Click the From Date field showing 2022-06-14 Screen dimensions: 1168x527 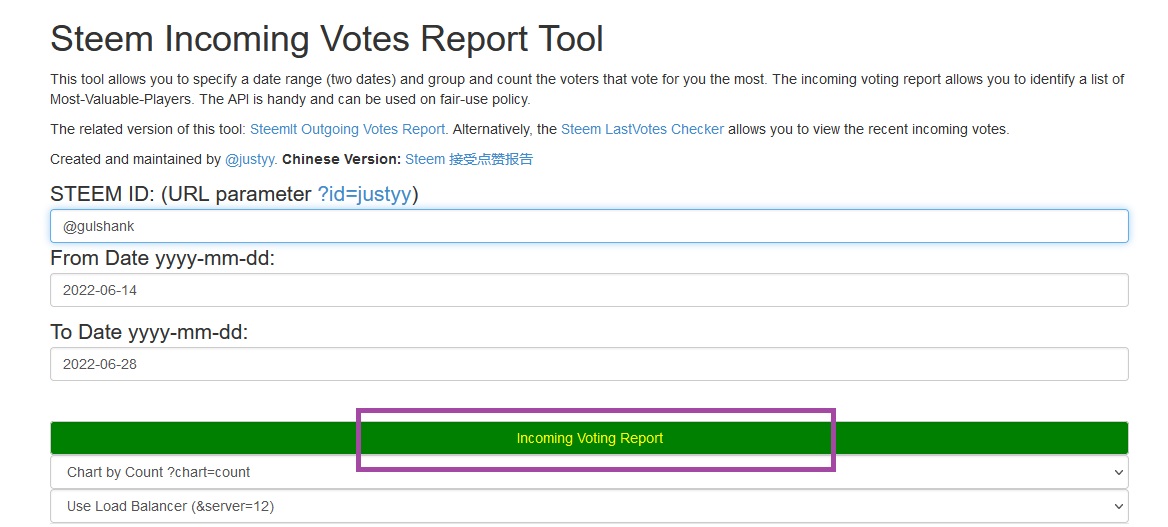[x=589, y=290]
